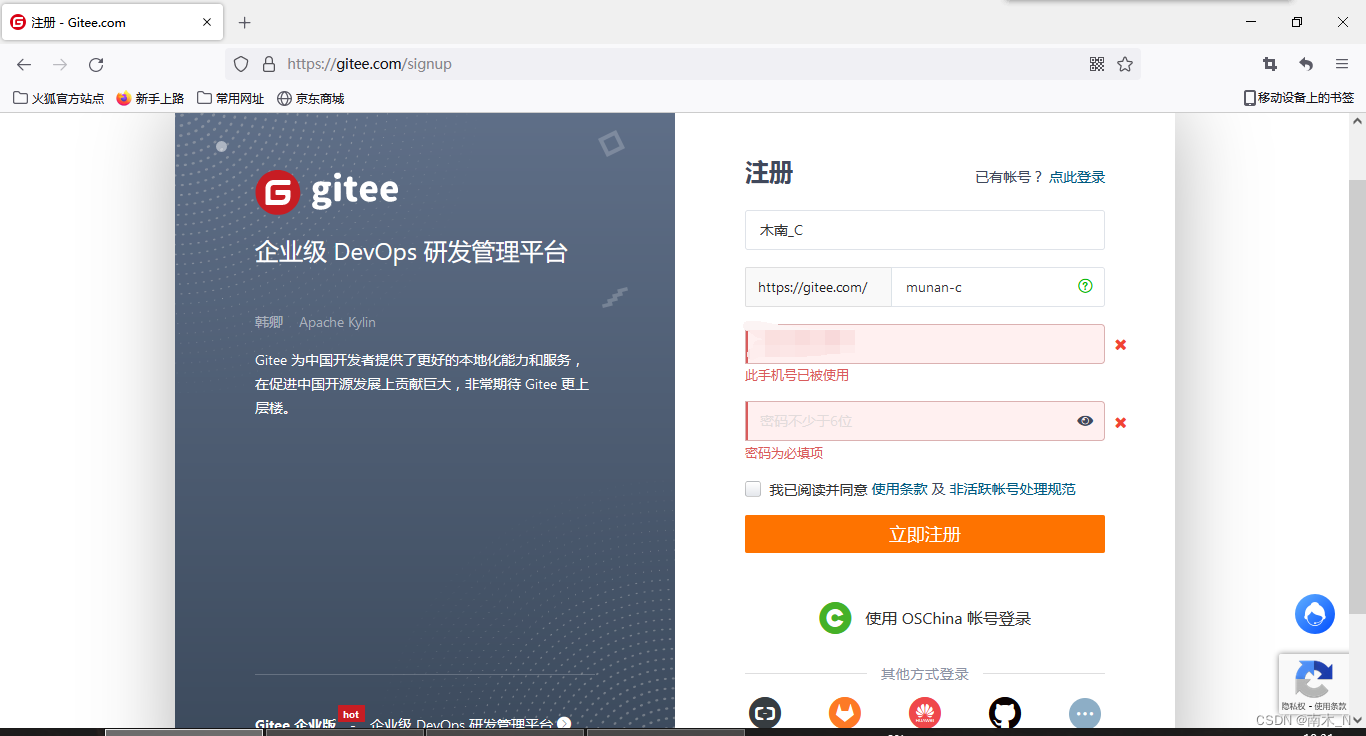Sign in with the dark Coding icon

[x=765, y=714]
